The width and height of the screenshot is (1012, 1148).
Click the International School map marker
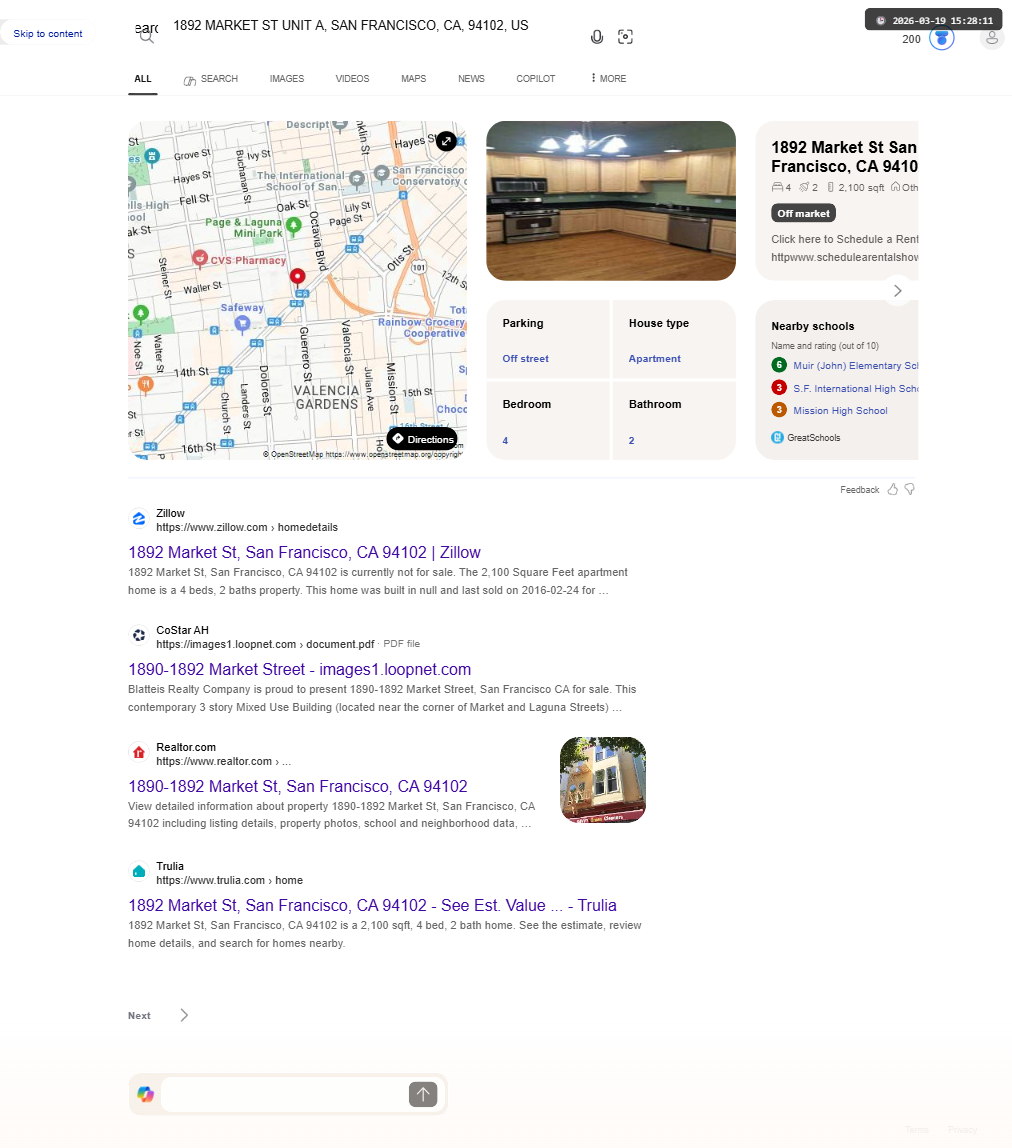[x=357, y=179]
